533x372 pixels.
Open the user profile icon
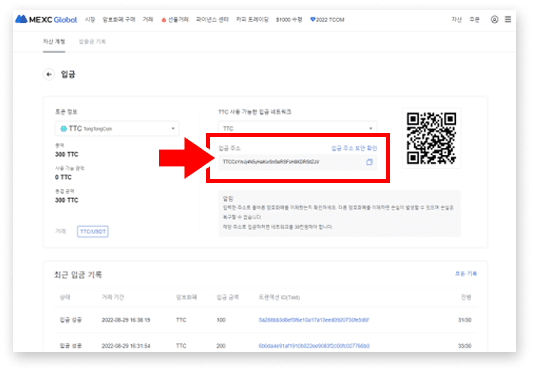[494, 19]
